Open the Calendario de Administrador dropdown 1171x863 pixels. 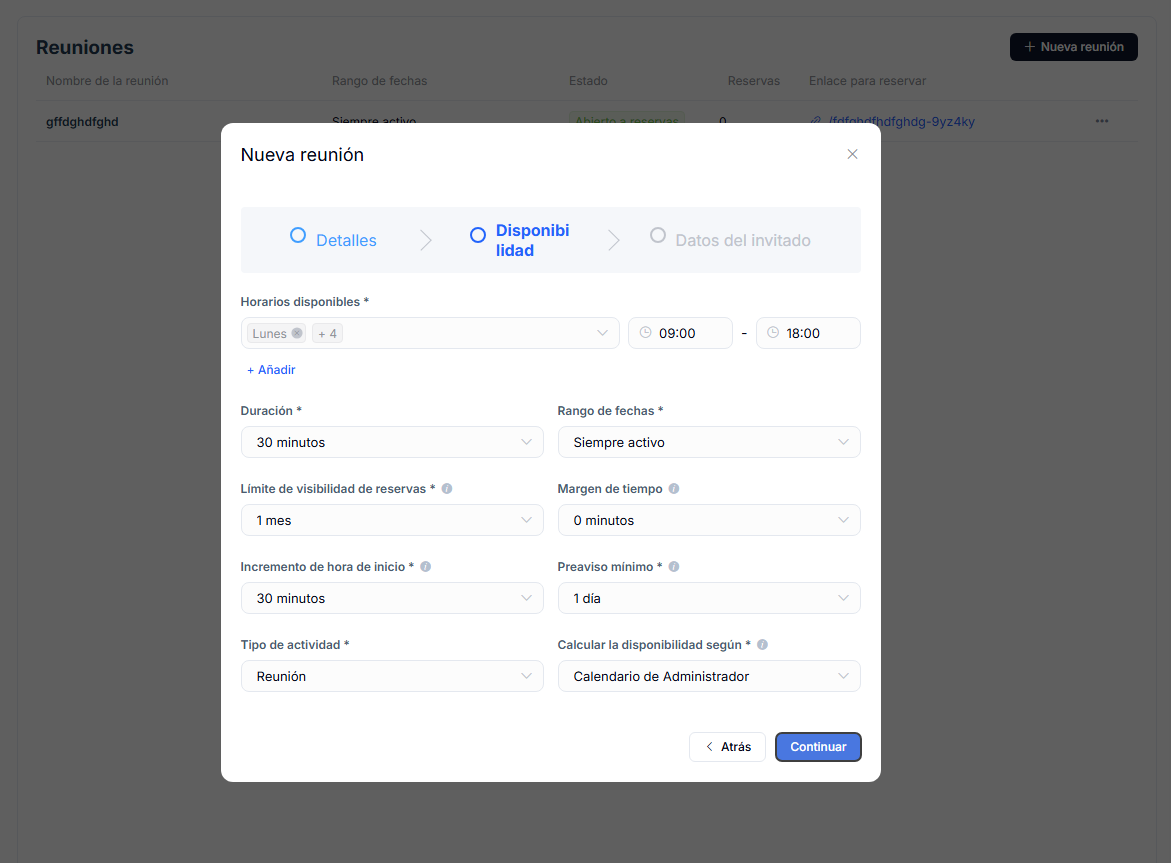[x=709, y=676]
